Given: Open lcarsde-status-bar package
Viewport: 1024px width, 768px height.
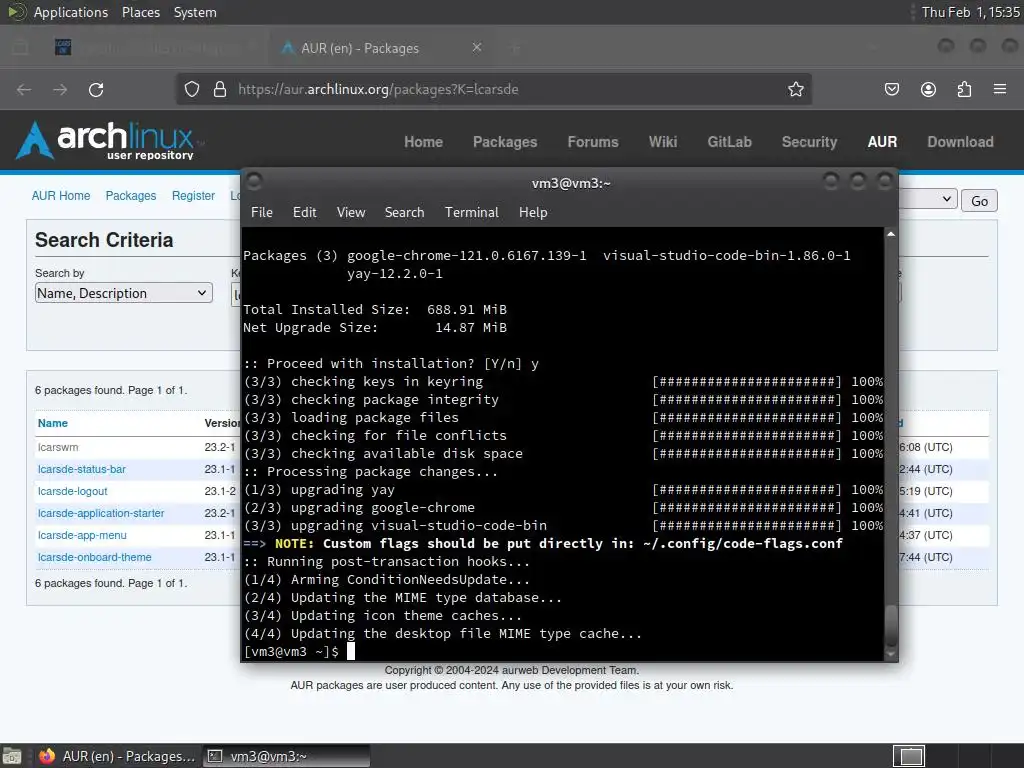Looking at the screenshot, I should click(82, 469).
